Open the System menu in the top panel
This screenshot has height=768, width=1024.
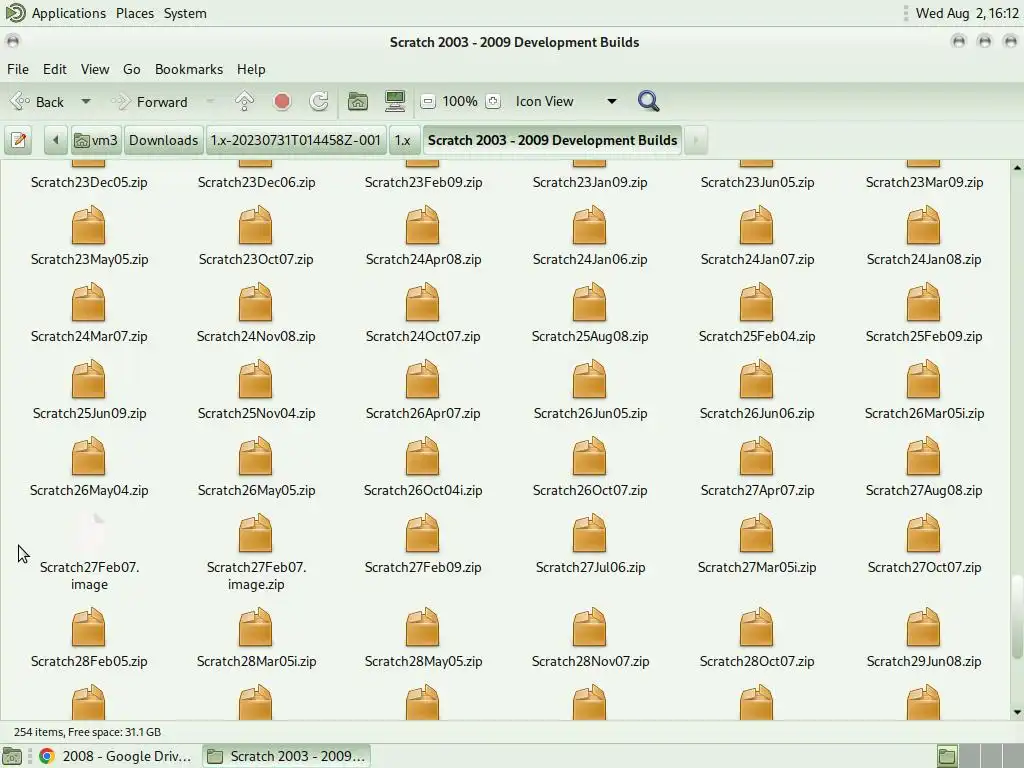185,13
